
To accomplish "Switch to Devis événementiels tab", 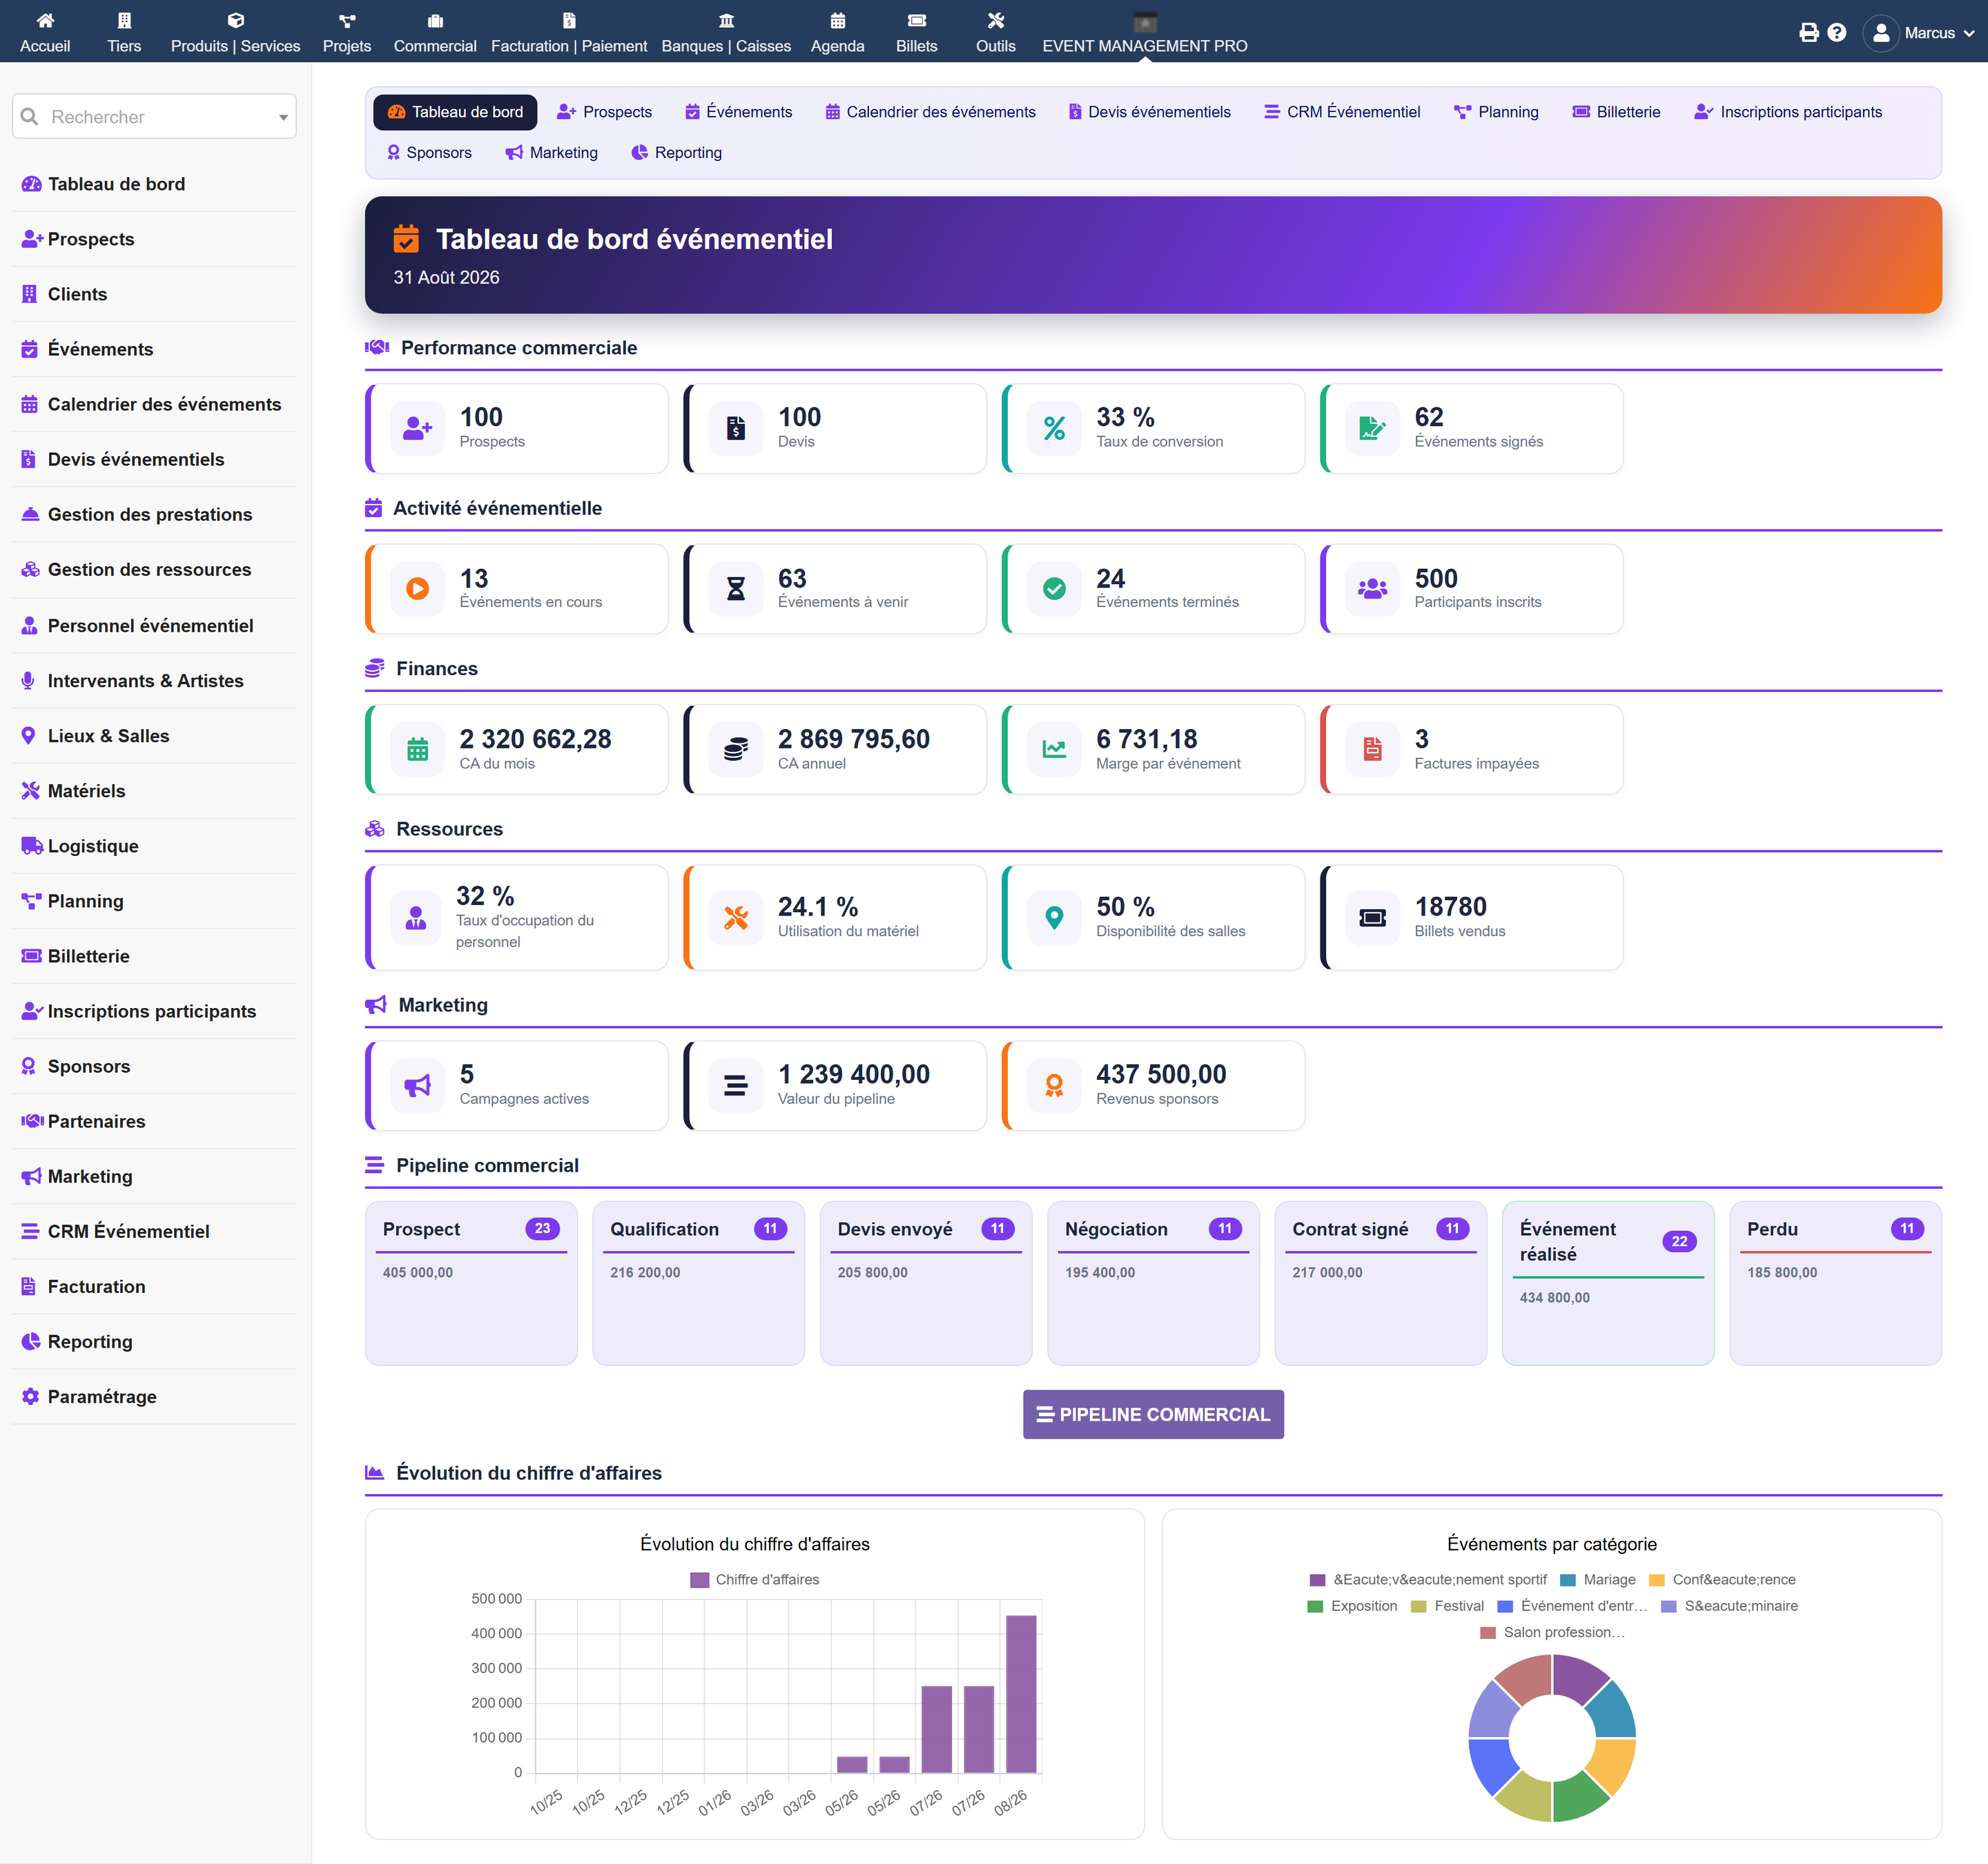I will 1149,112.
